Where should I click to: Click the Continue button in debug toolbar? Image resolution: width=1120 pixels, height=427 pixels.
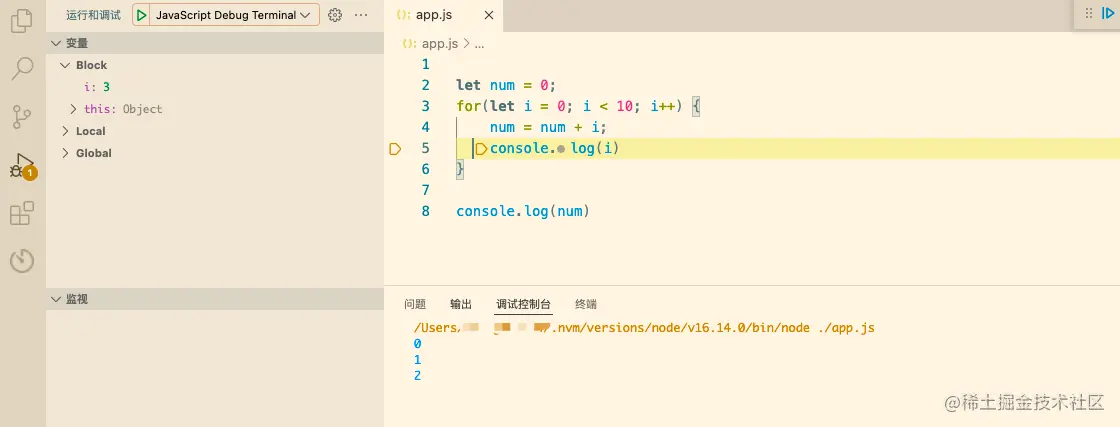(1108, 14)
